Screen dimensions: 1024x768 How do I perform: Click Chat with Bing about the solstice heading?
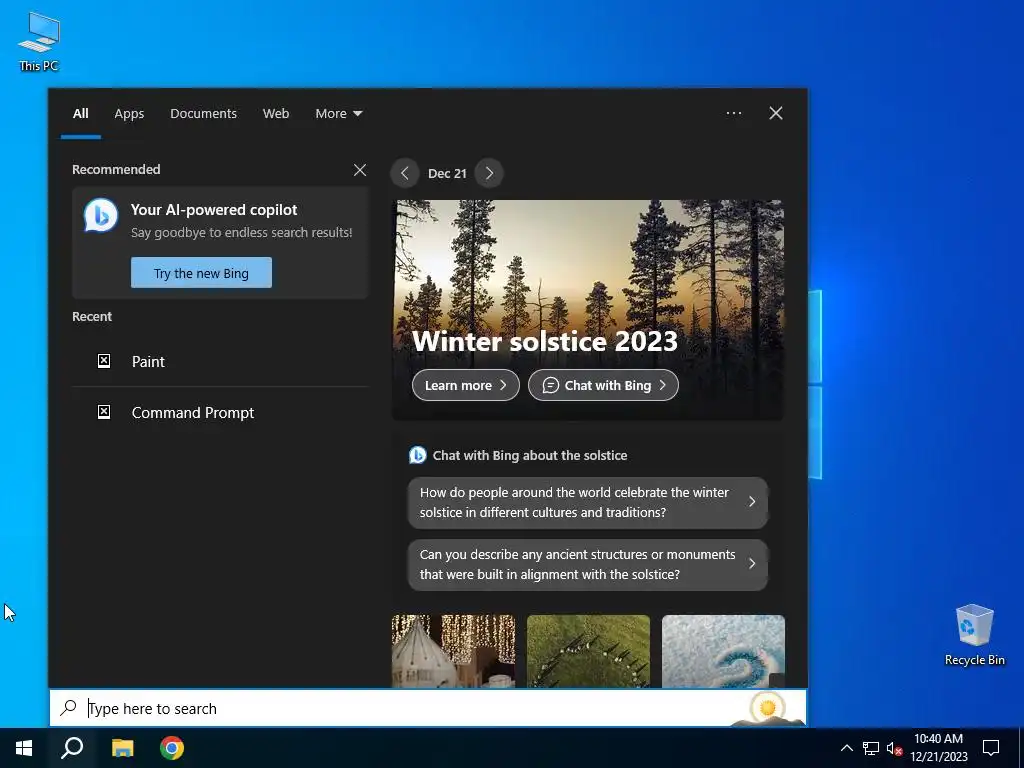(530, 455)
